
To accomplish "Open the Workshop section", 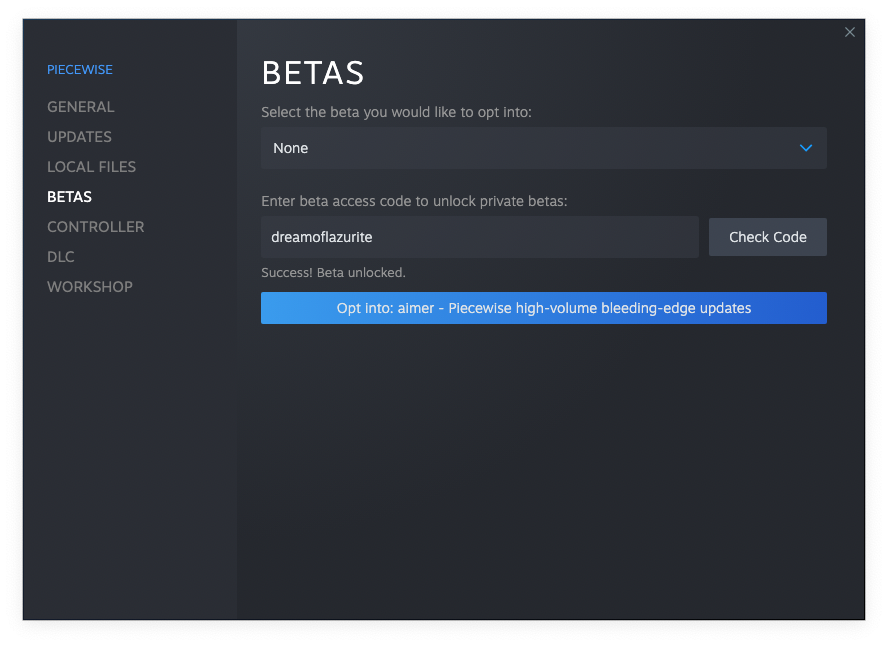I will click(x=89, y=287).
